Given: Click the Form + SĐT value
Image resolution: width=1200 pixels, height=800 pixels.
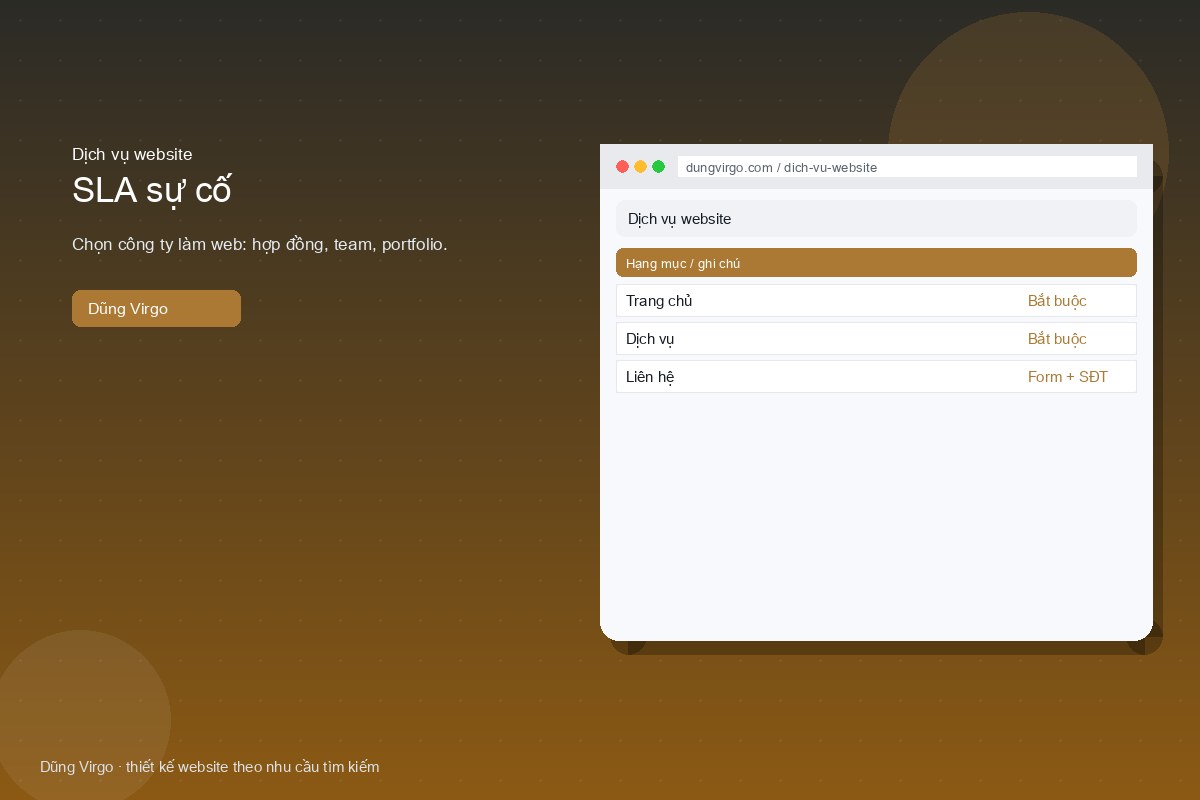Looking at the screenshot, I should pyautogui.click(x=1068, y=377).
